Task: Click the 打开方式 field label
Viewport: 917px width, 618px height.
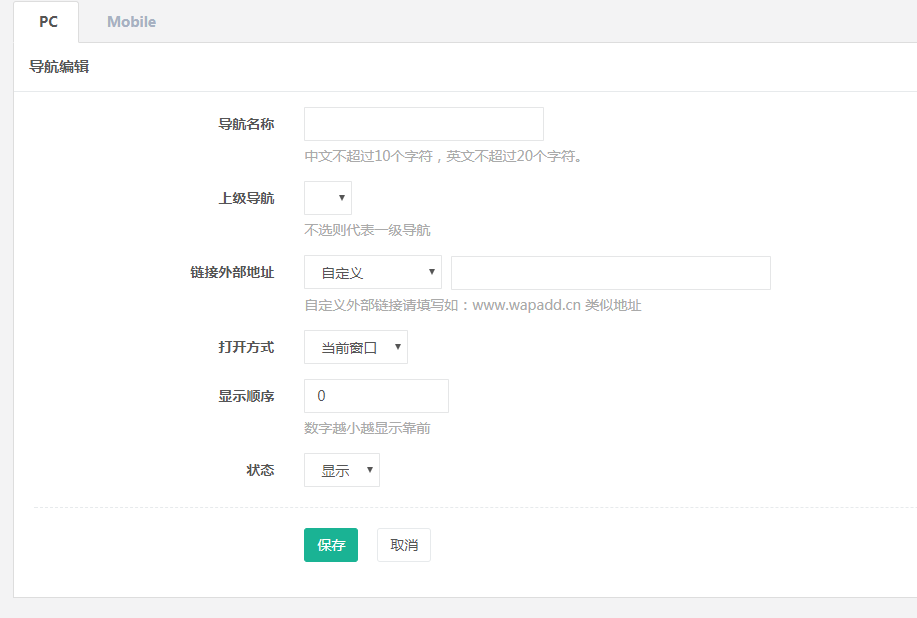Action: pos(246,347)
